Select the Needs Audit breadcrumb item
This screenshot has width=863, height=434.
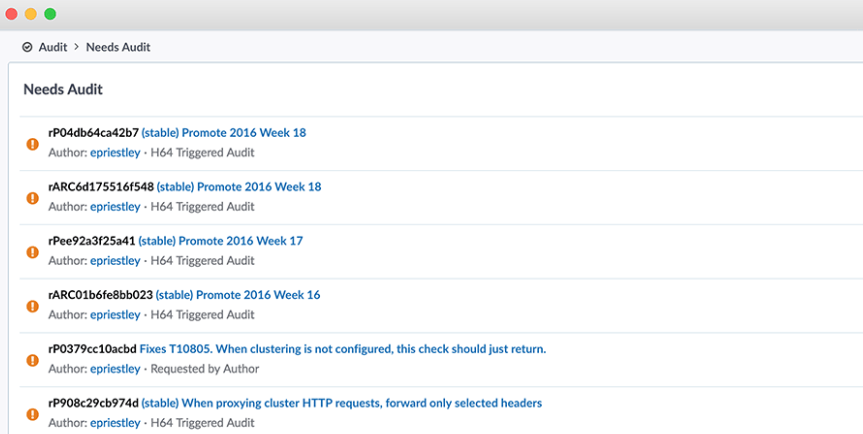pyautogui.click(x=118, y=47)
